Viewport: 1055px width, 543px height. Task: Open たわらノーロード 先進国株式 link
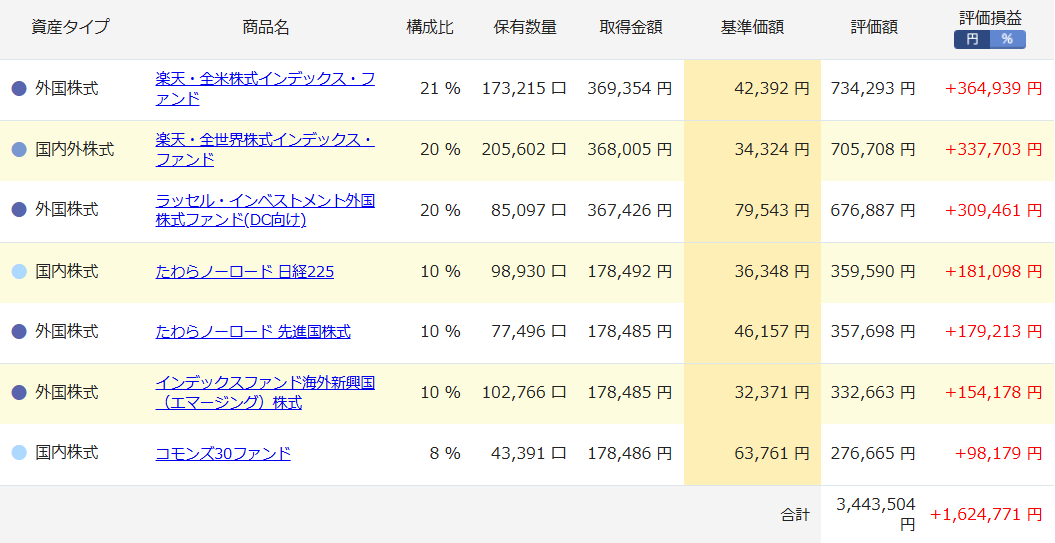(253, 332)
